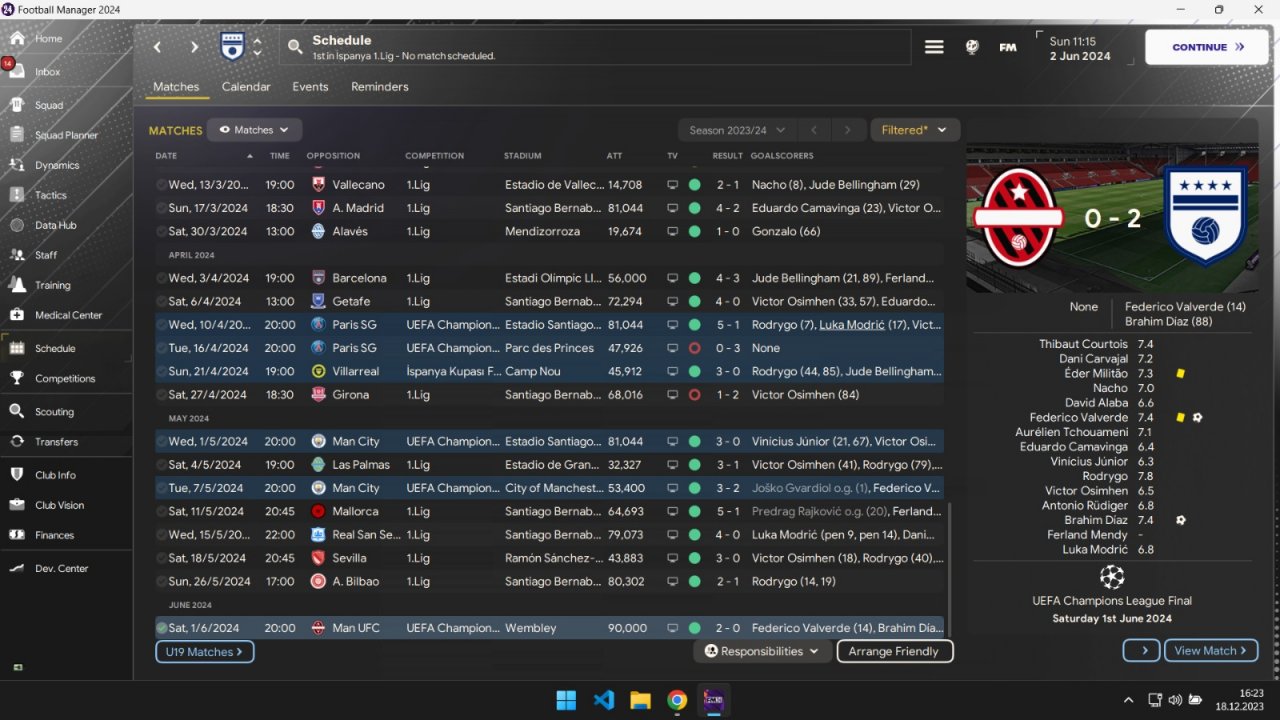Toggle the circle marker on the Las Palmas row
Image resolution: width=1280 pixels, height=720 pixels.
point(162,465)
